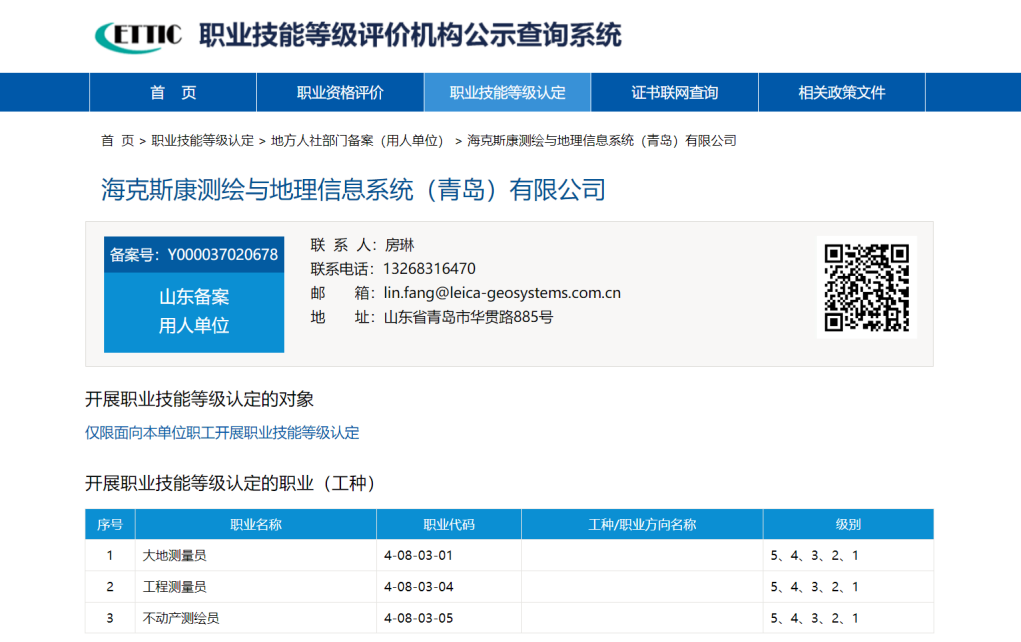Click the 职业名称 column header

click(256, 524)
